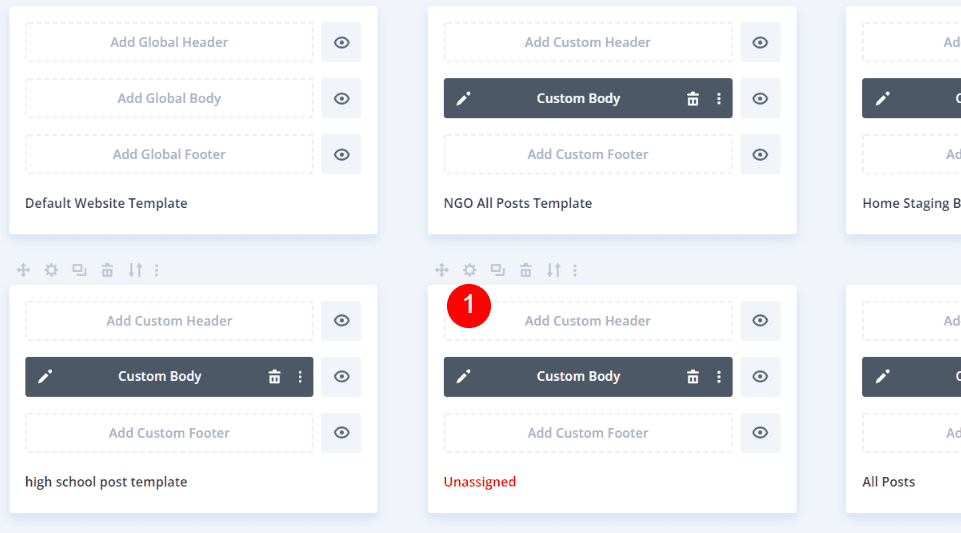The image size is (961, 533).
Task: Delete Custom Body in NGO All Posts Template
Action: [x=692, y=98]
